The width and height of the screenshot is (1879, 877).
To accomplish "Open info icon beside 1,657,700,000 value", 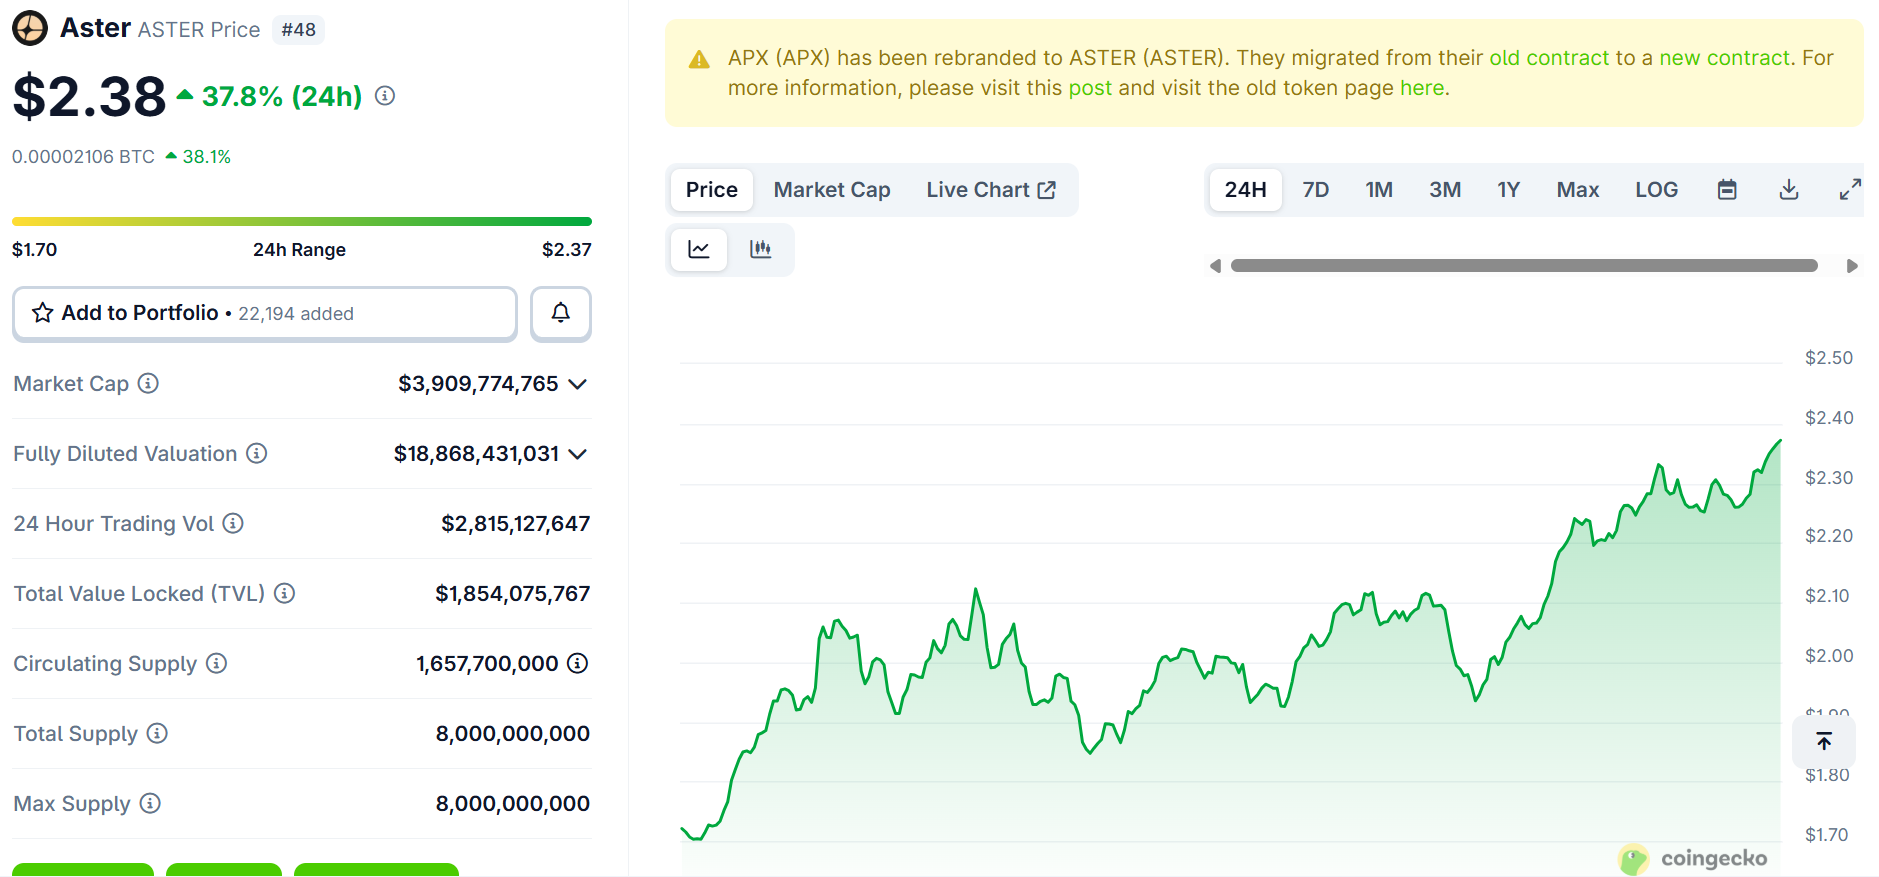I will click(x=578, y=663).
